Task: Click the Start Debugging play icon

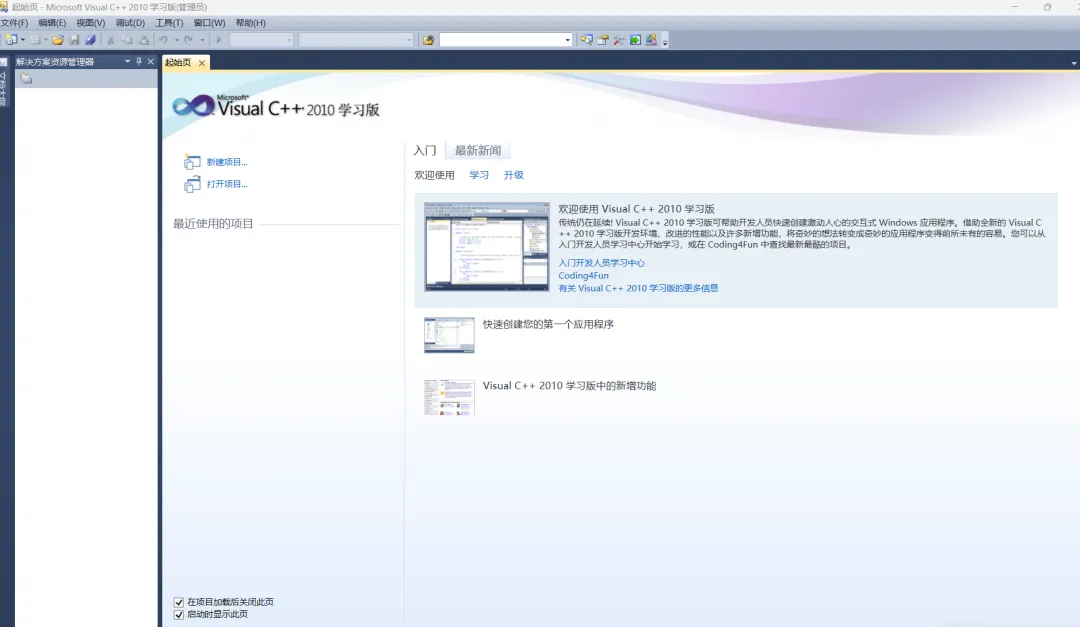Action: (x=219, y=40)
